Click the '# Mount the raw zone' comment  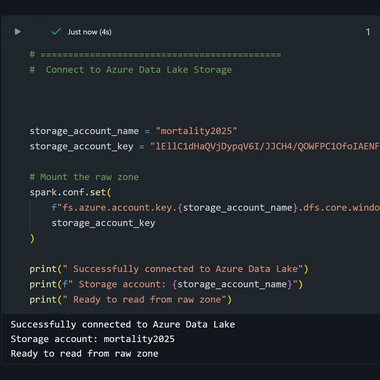tap(84, 177)
